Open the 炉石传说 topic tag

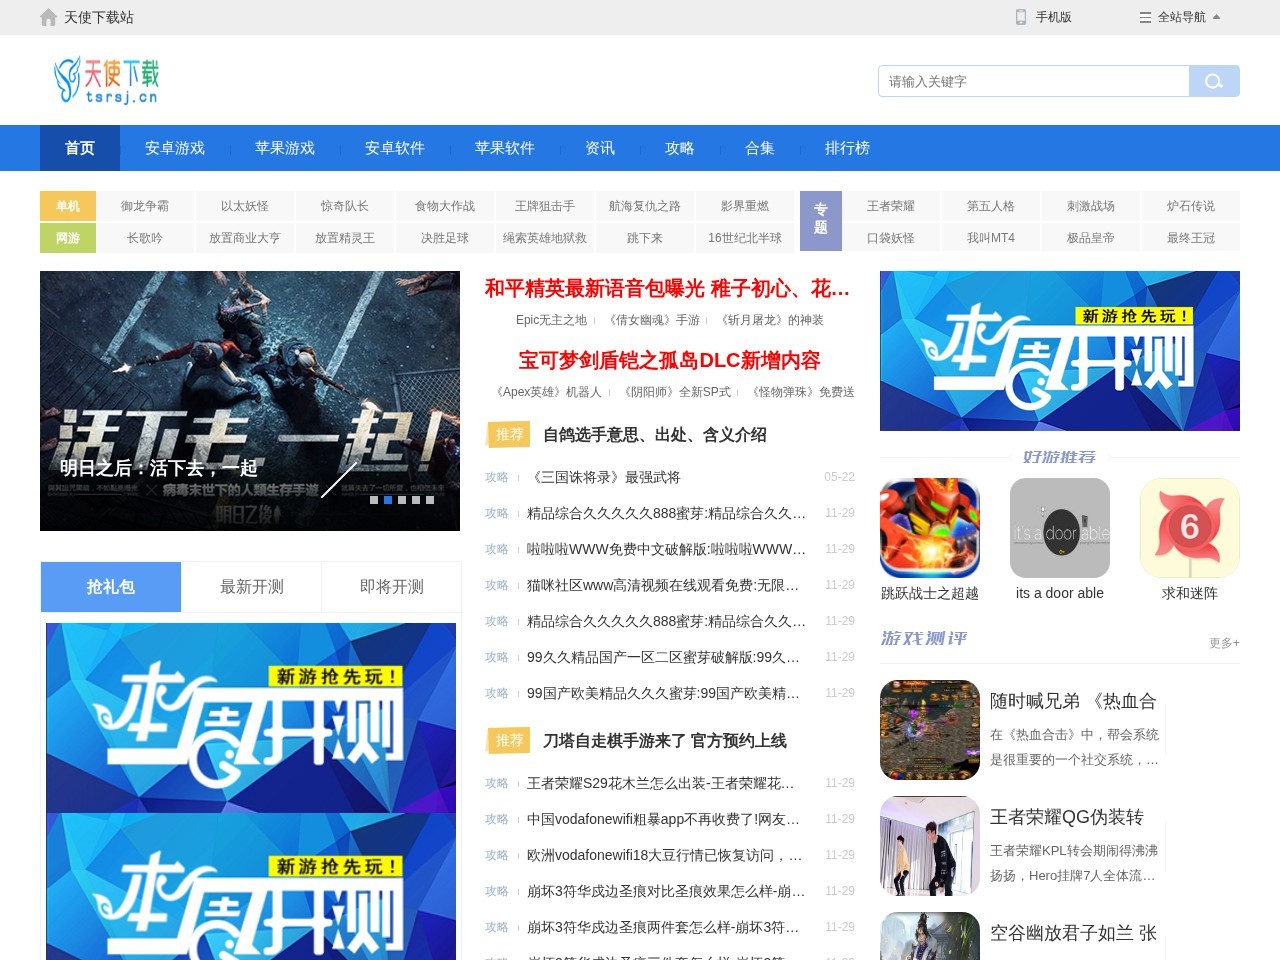click(1191, 206)
